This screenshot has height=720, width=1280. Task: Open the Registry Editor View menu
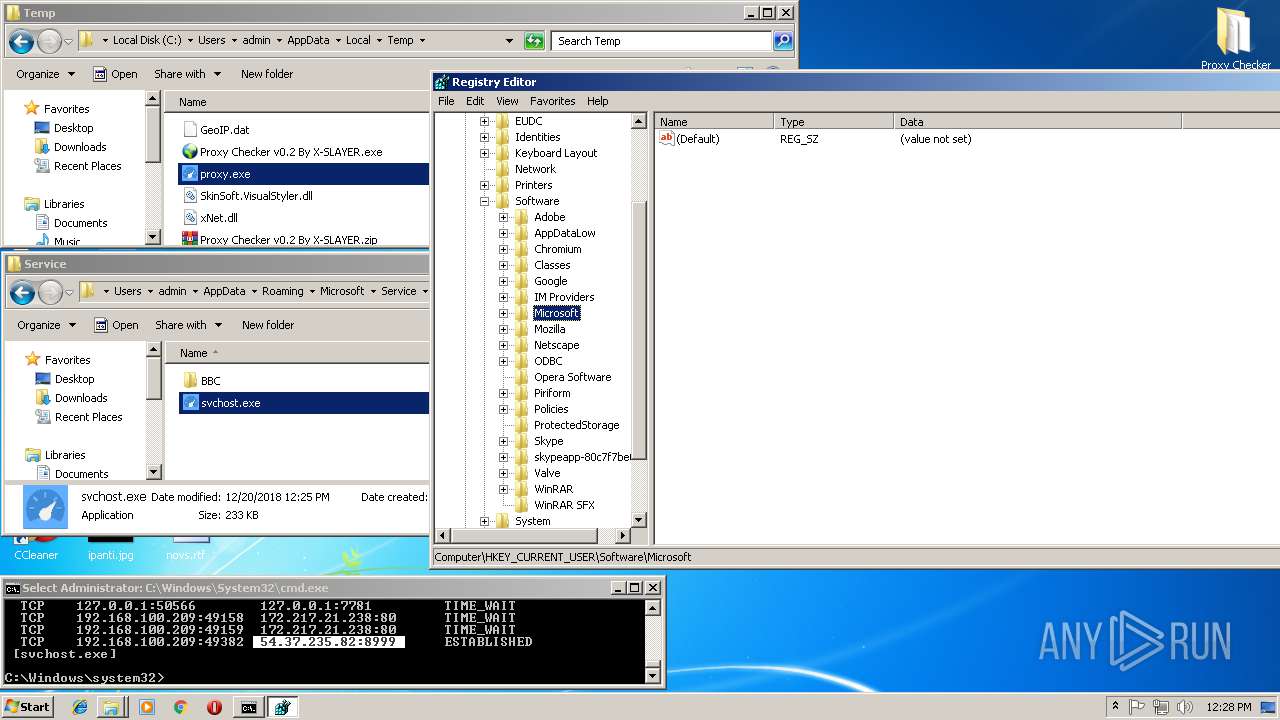click(507, 101)
